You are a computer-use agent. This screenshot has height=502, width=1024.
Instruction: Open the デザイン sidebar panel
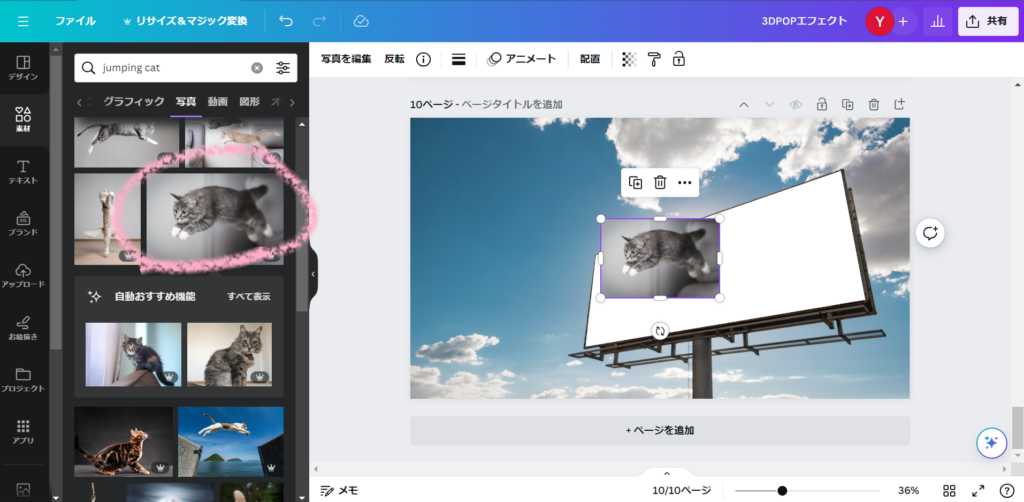tap(23, 68)
